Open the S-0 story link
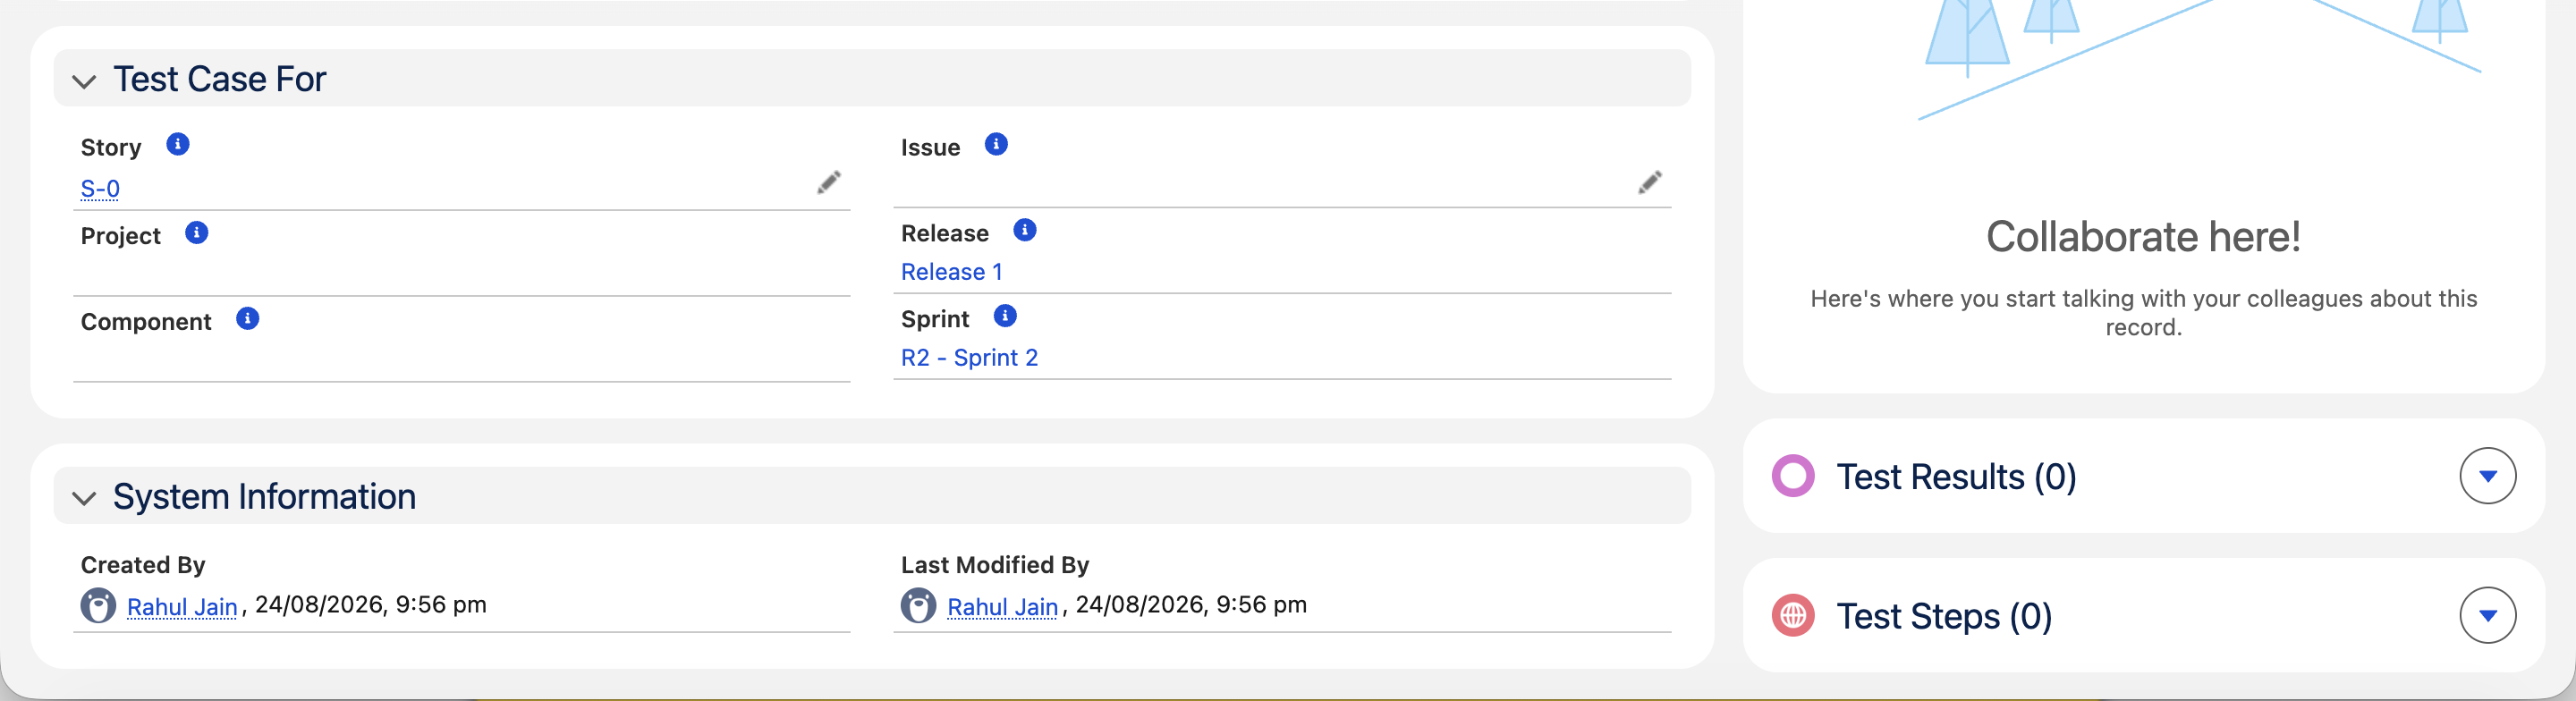 100,189
